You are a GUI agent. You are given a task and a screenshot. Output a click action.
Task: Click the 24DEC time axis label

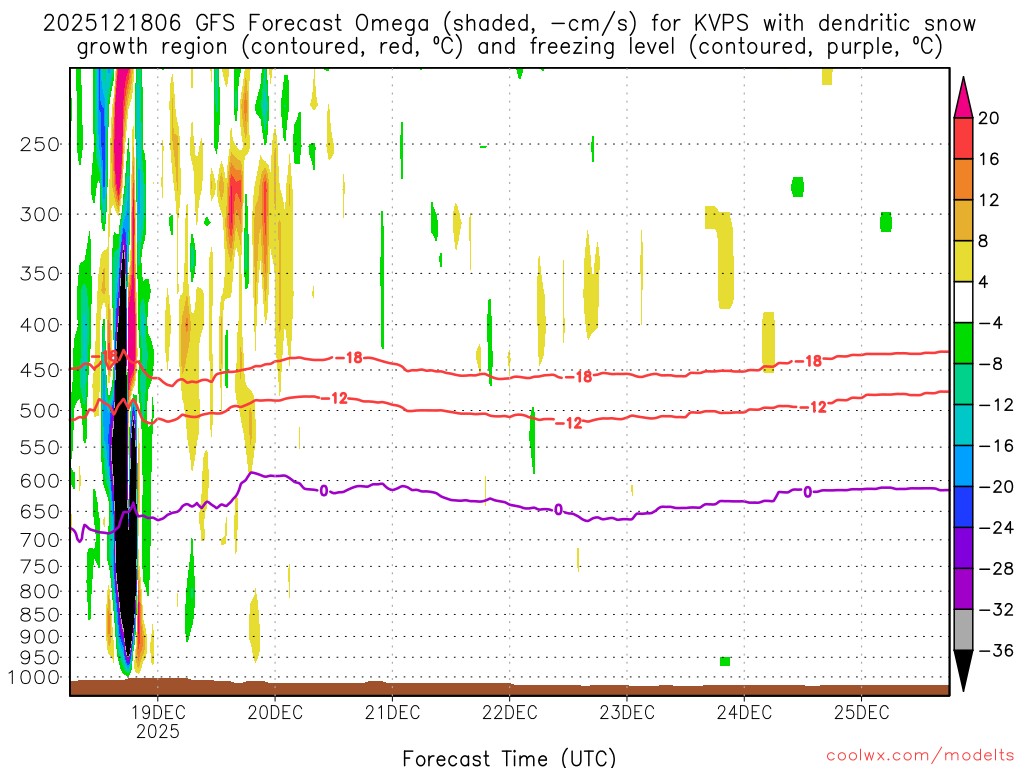[x=744, y=712]
